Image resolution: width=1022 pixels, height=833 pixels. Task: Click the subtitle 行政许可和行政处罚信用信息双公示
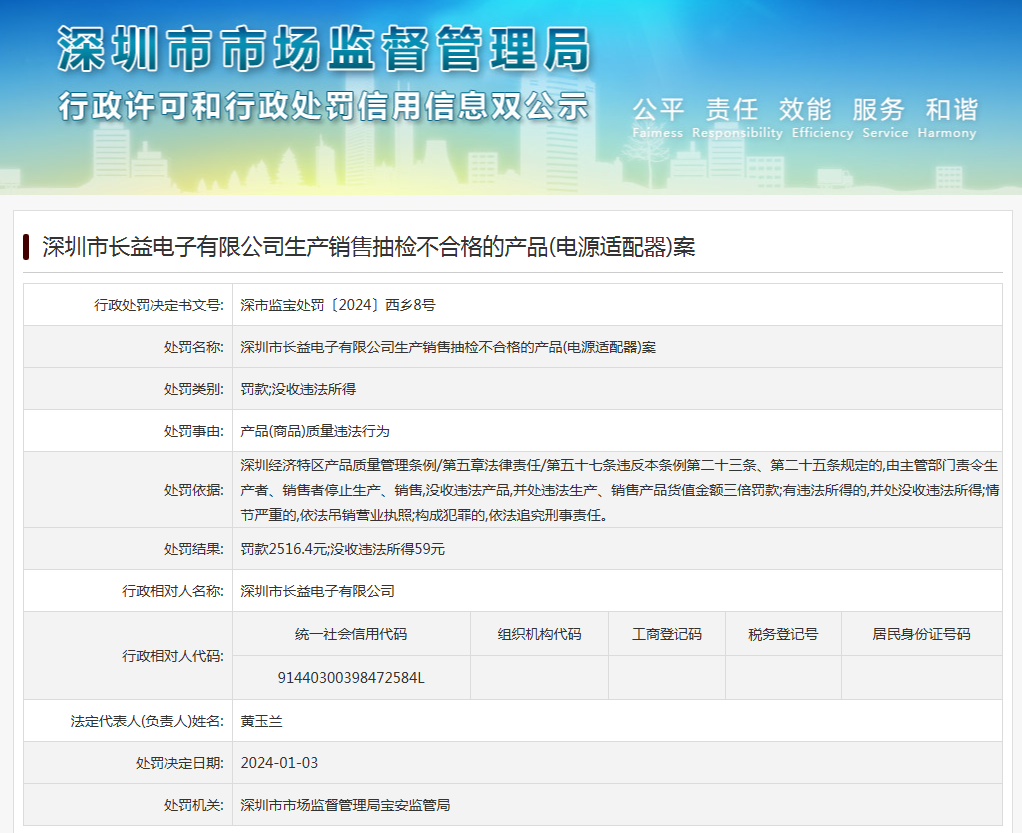[324, 106]
